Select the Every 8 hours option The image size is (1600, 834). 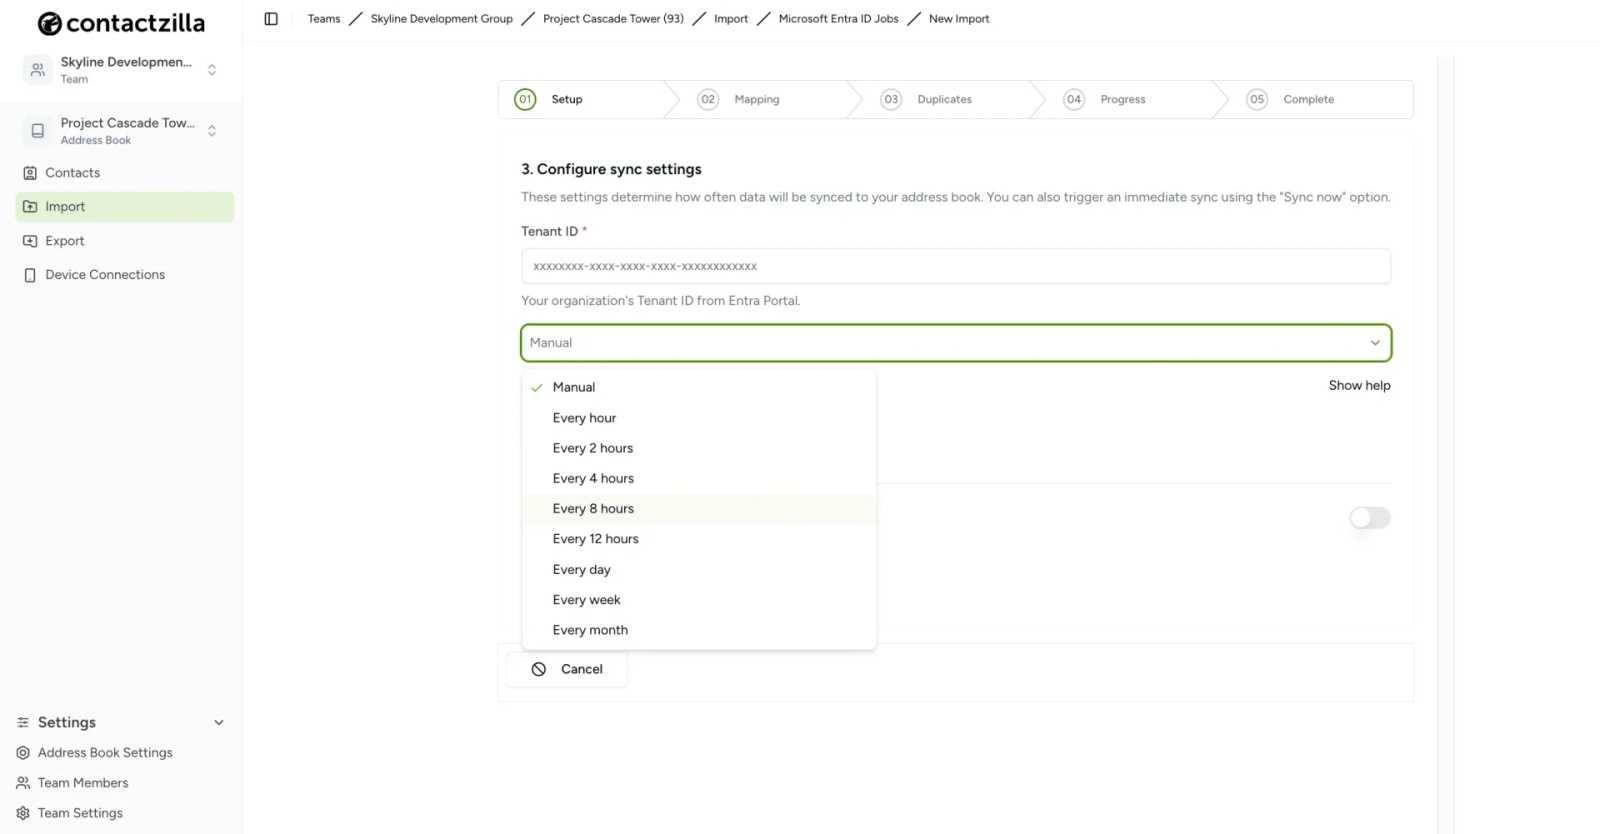(x=593, y=509)
